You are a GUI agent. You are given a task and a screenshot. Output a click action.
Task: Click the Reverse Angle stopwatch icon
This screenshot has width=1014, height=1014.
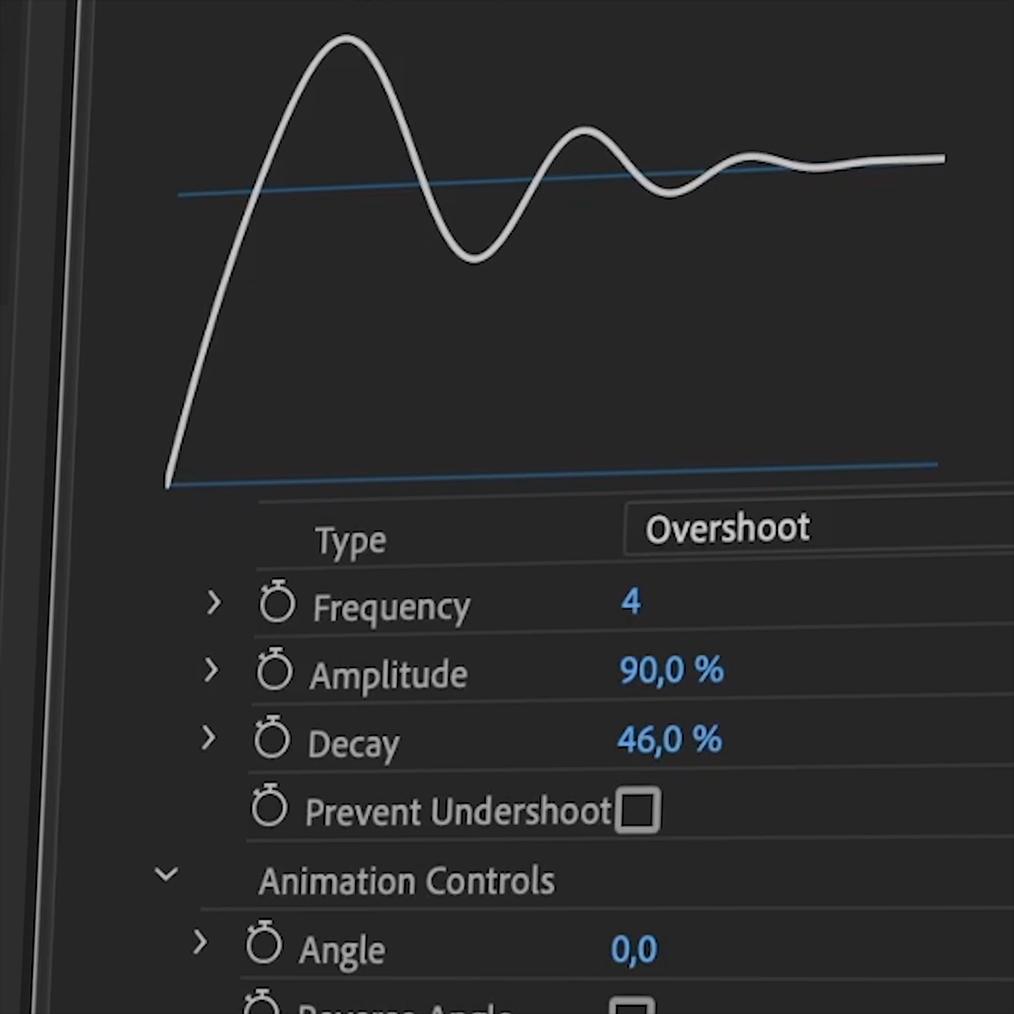point(262,1004)
